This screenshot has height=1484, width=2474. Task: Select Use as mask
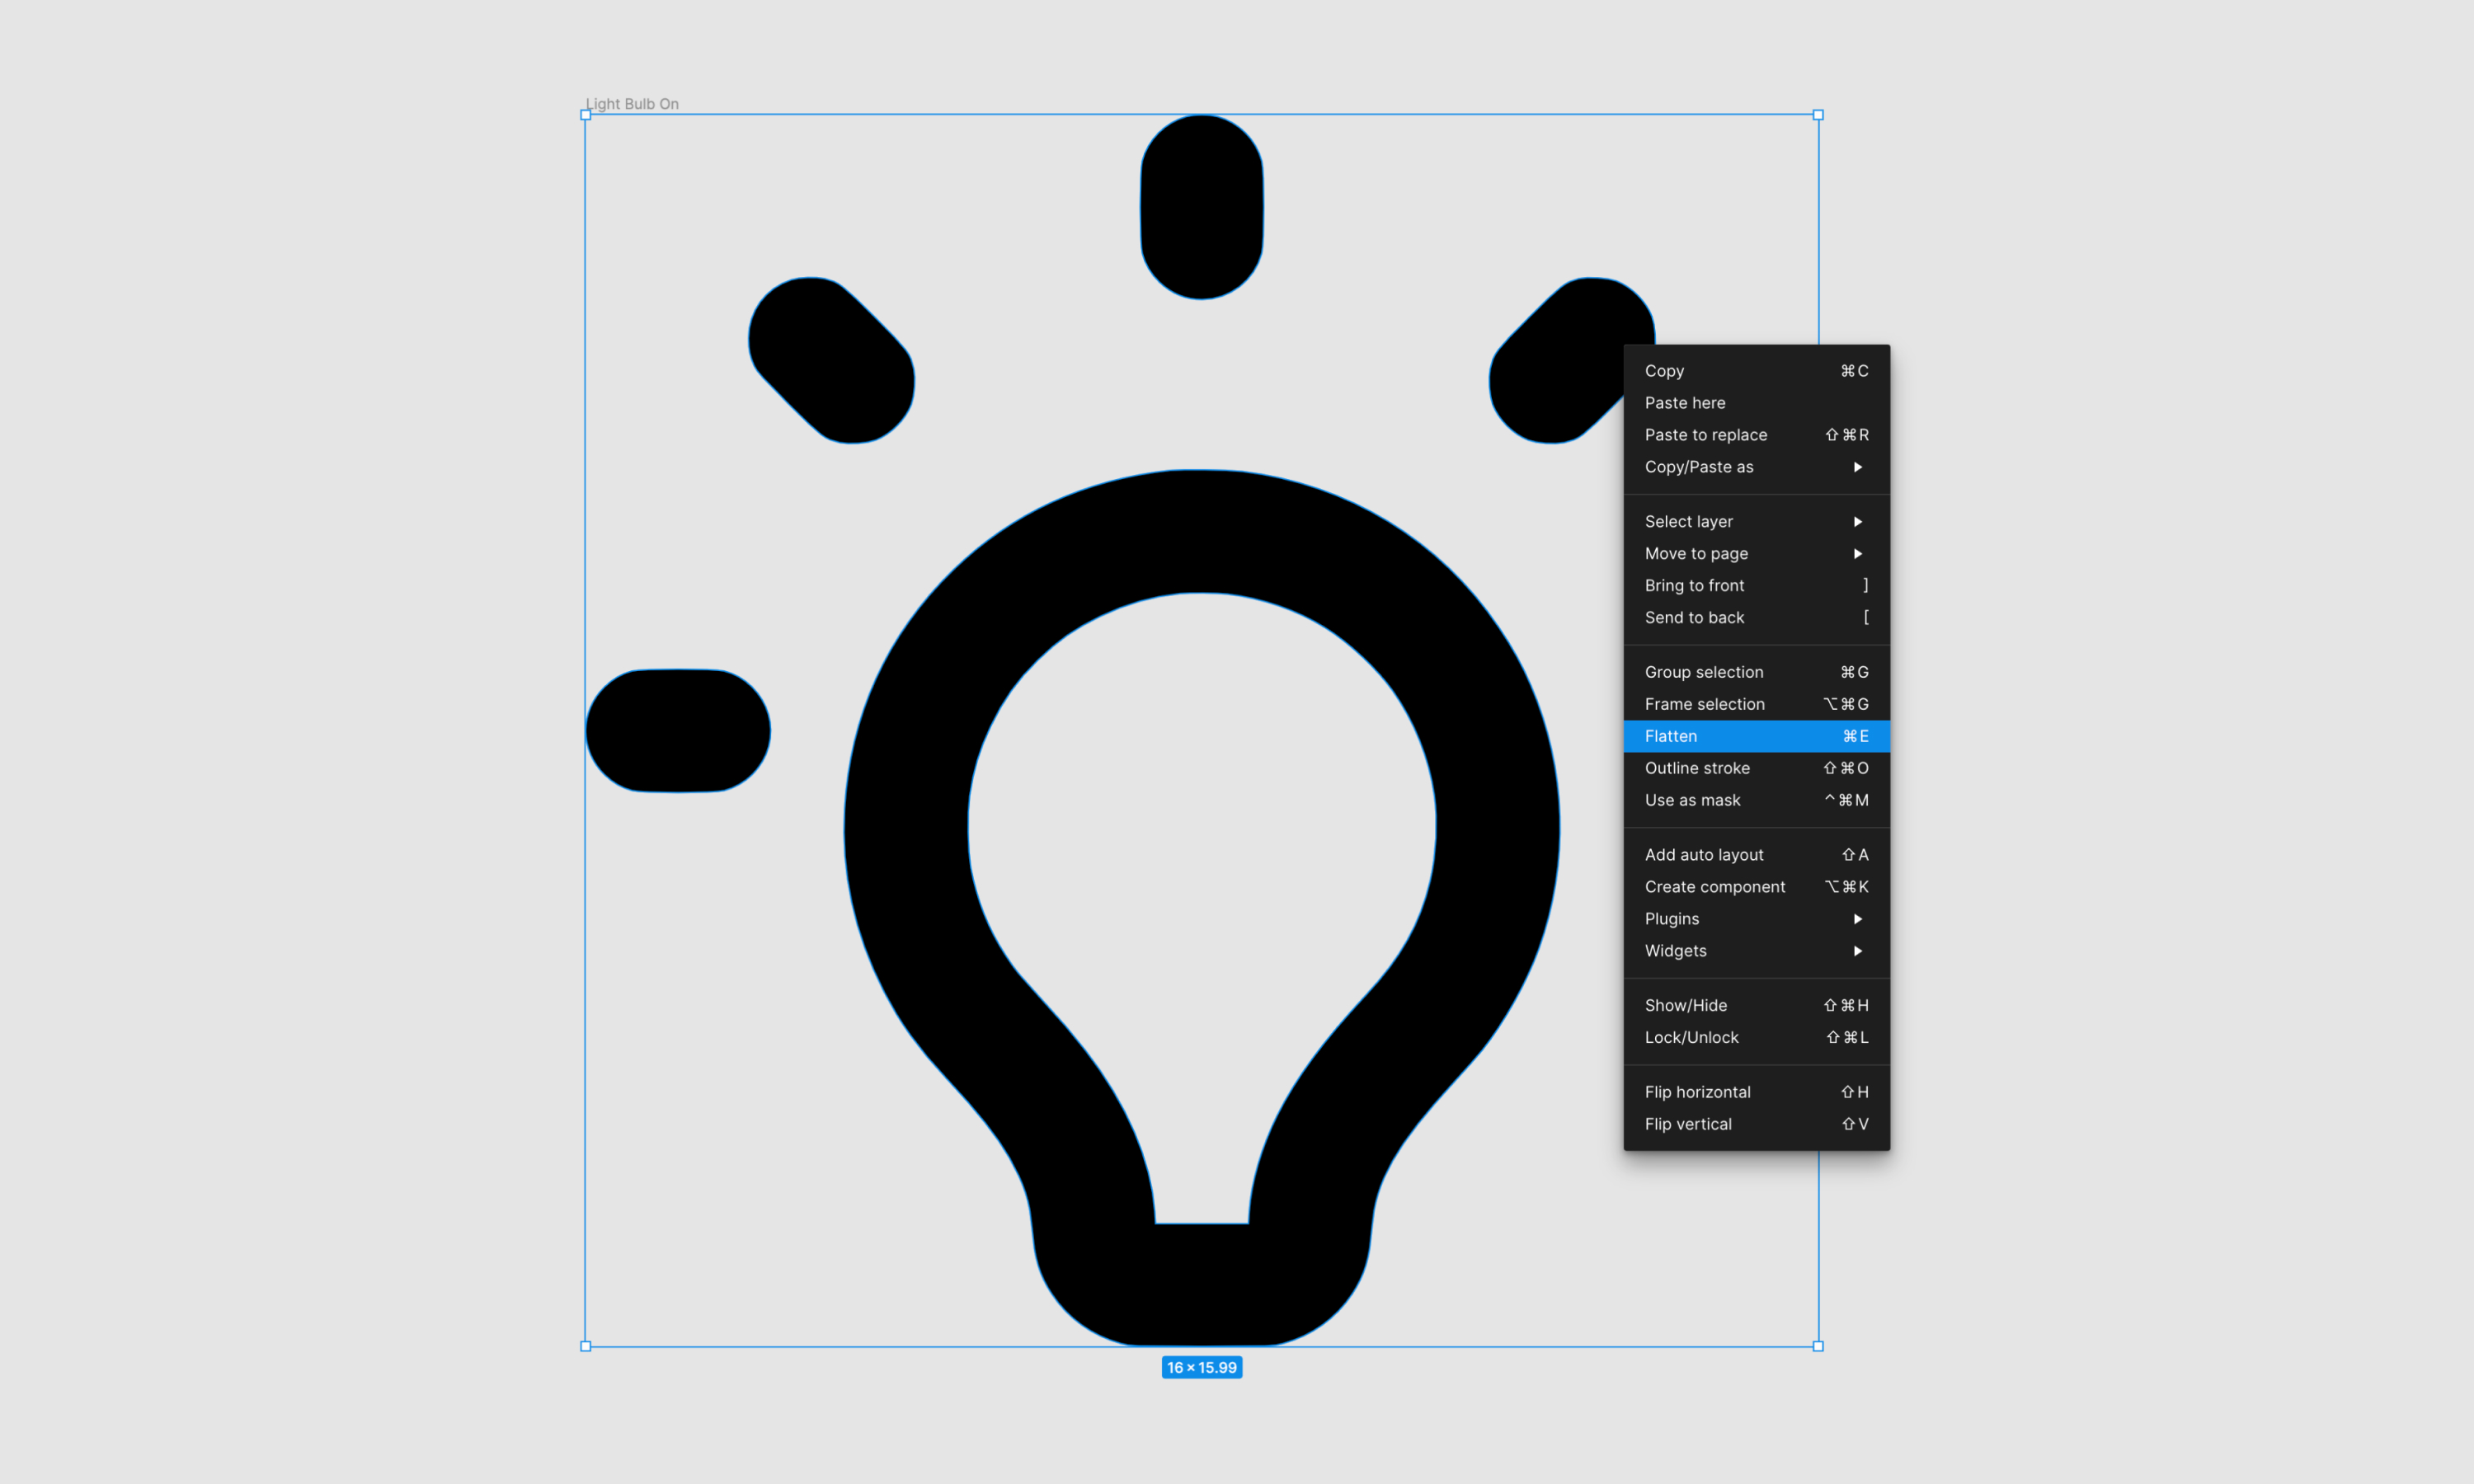pyautogui.click(x=1756, y=800)
